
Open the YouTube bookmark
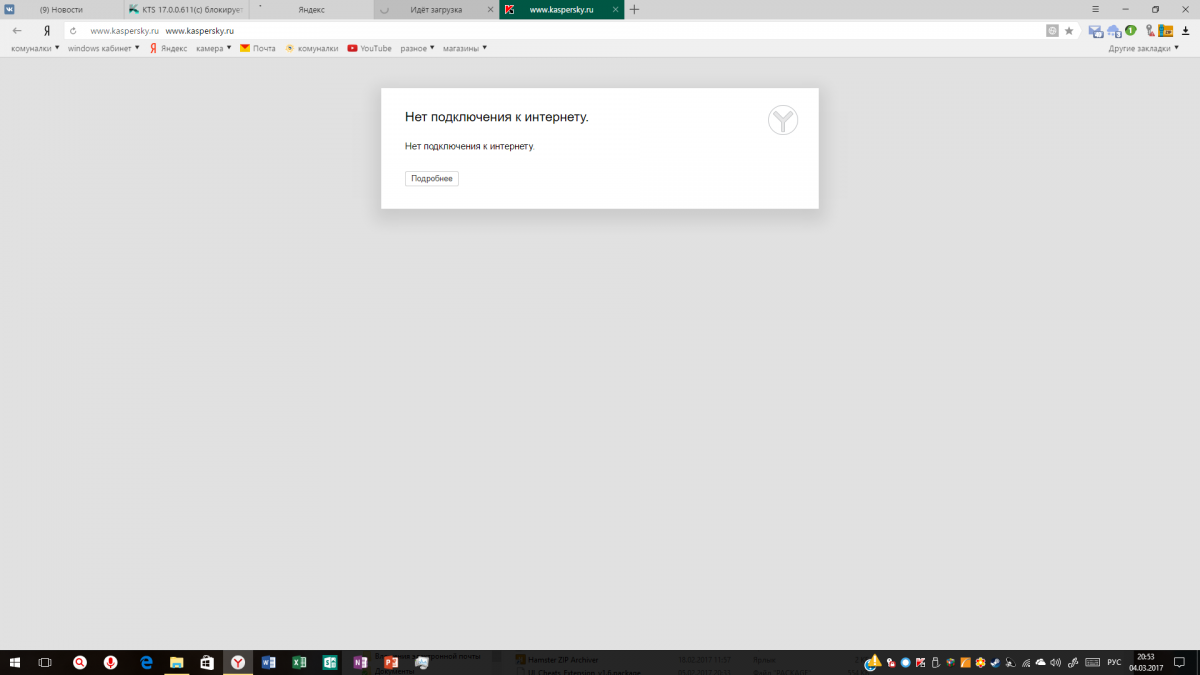[369, 48]
